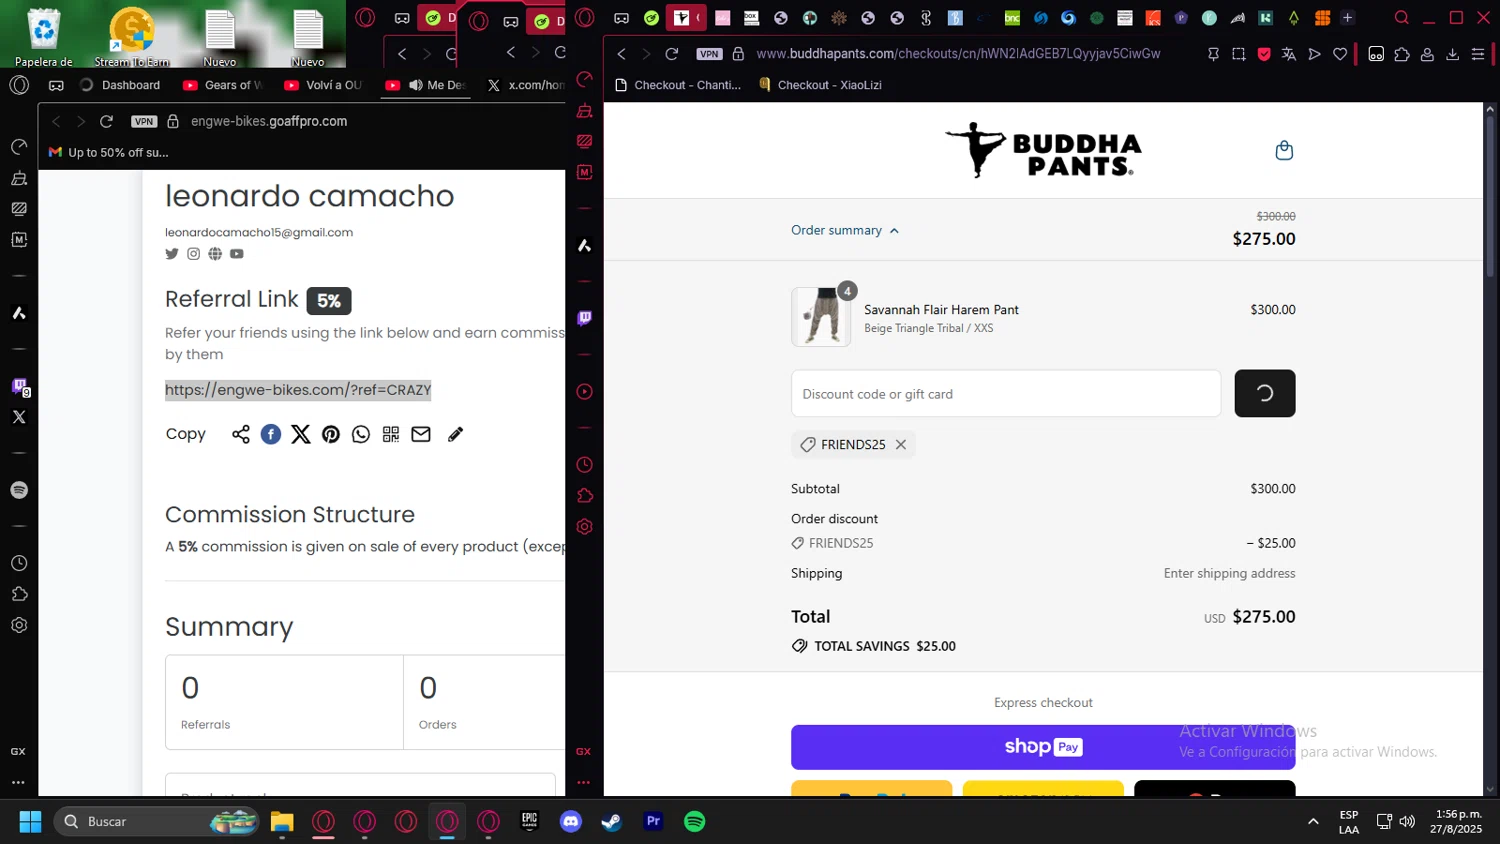
Task: Switch to the x.com/home tab
Action: [524, 85]
